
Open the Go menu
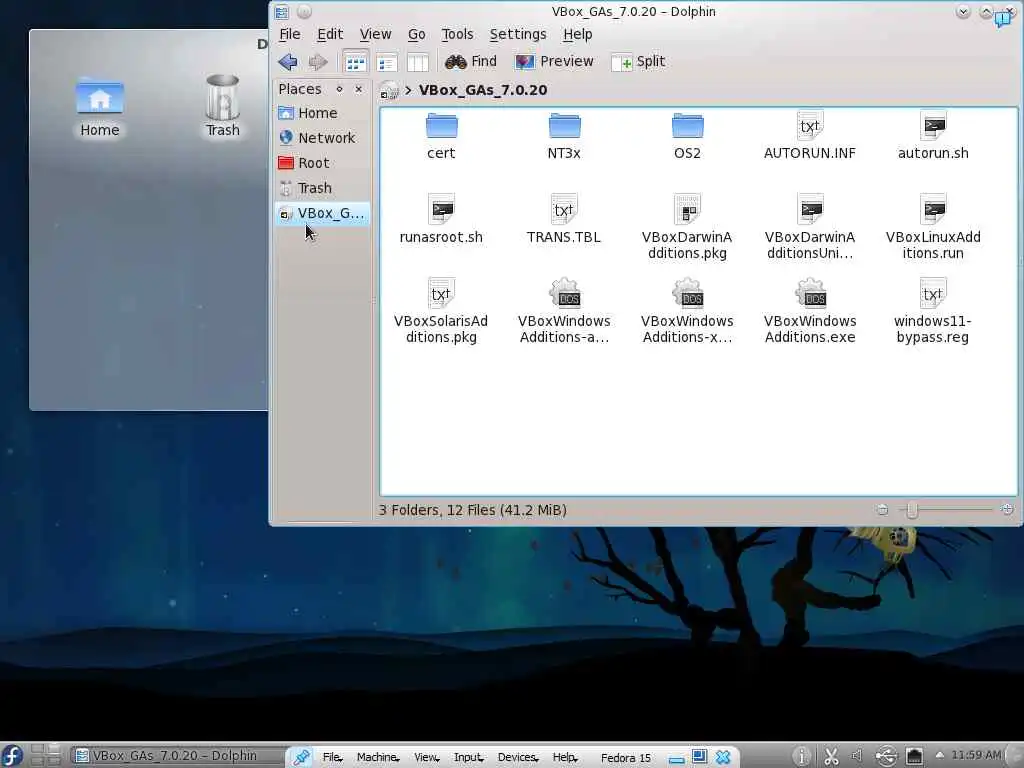click(x=417, y=34)
